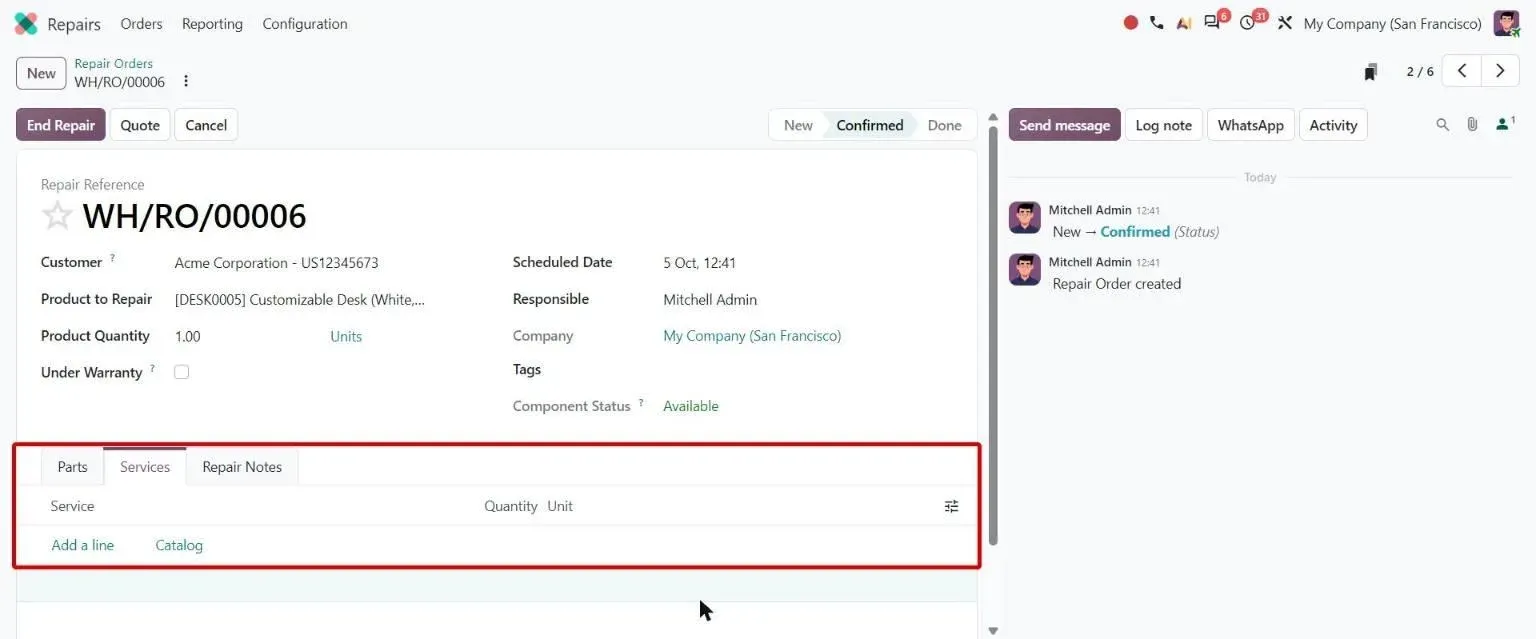Select the Services tab
The height and width of the screenshot is (639, 1536).
pyautogui.click(x=145, y=467)
